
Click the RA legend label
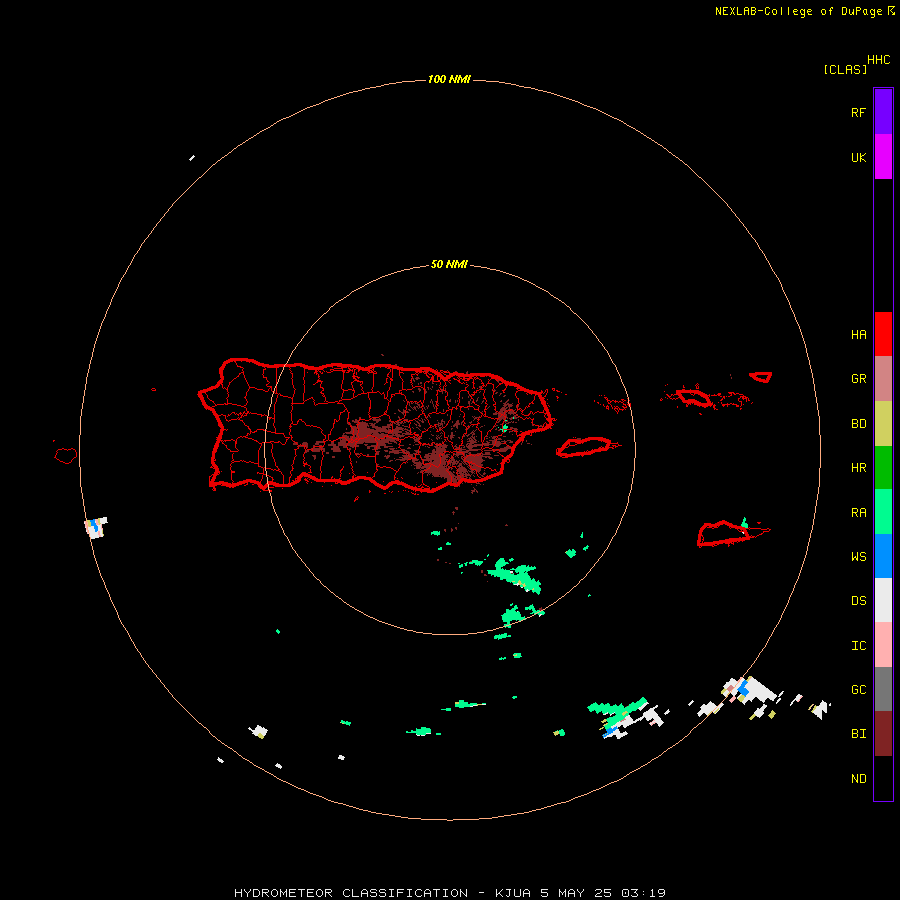[x=858, y=513]
